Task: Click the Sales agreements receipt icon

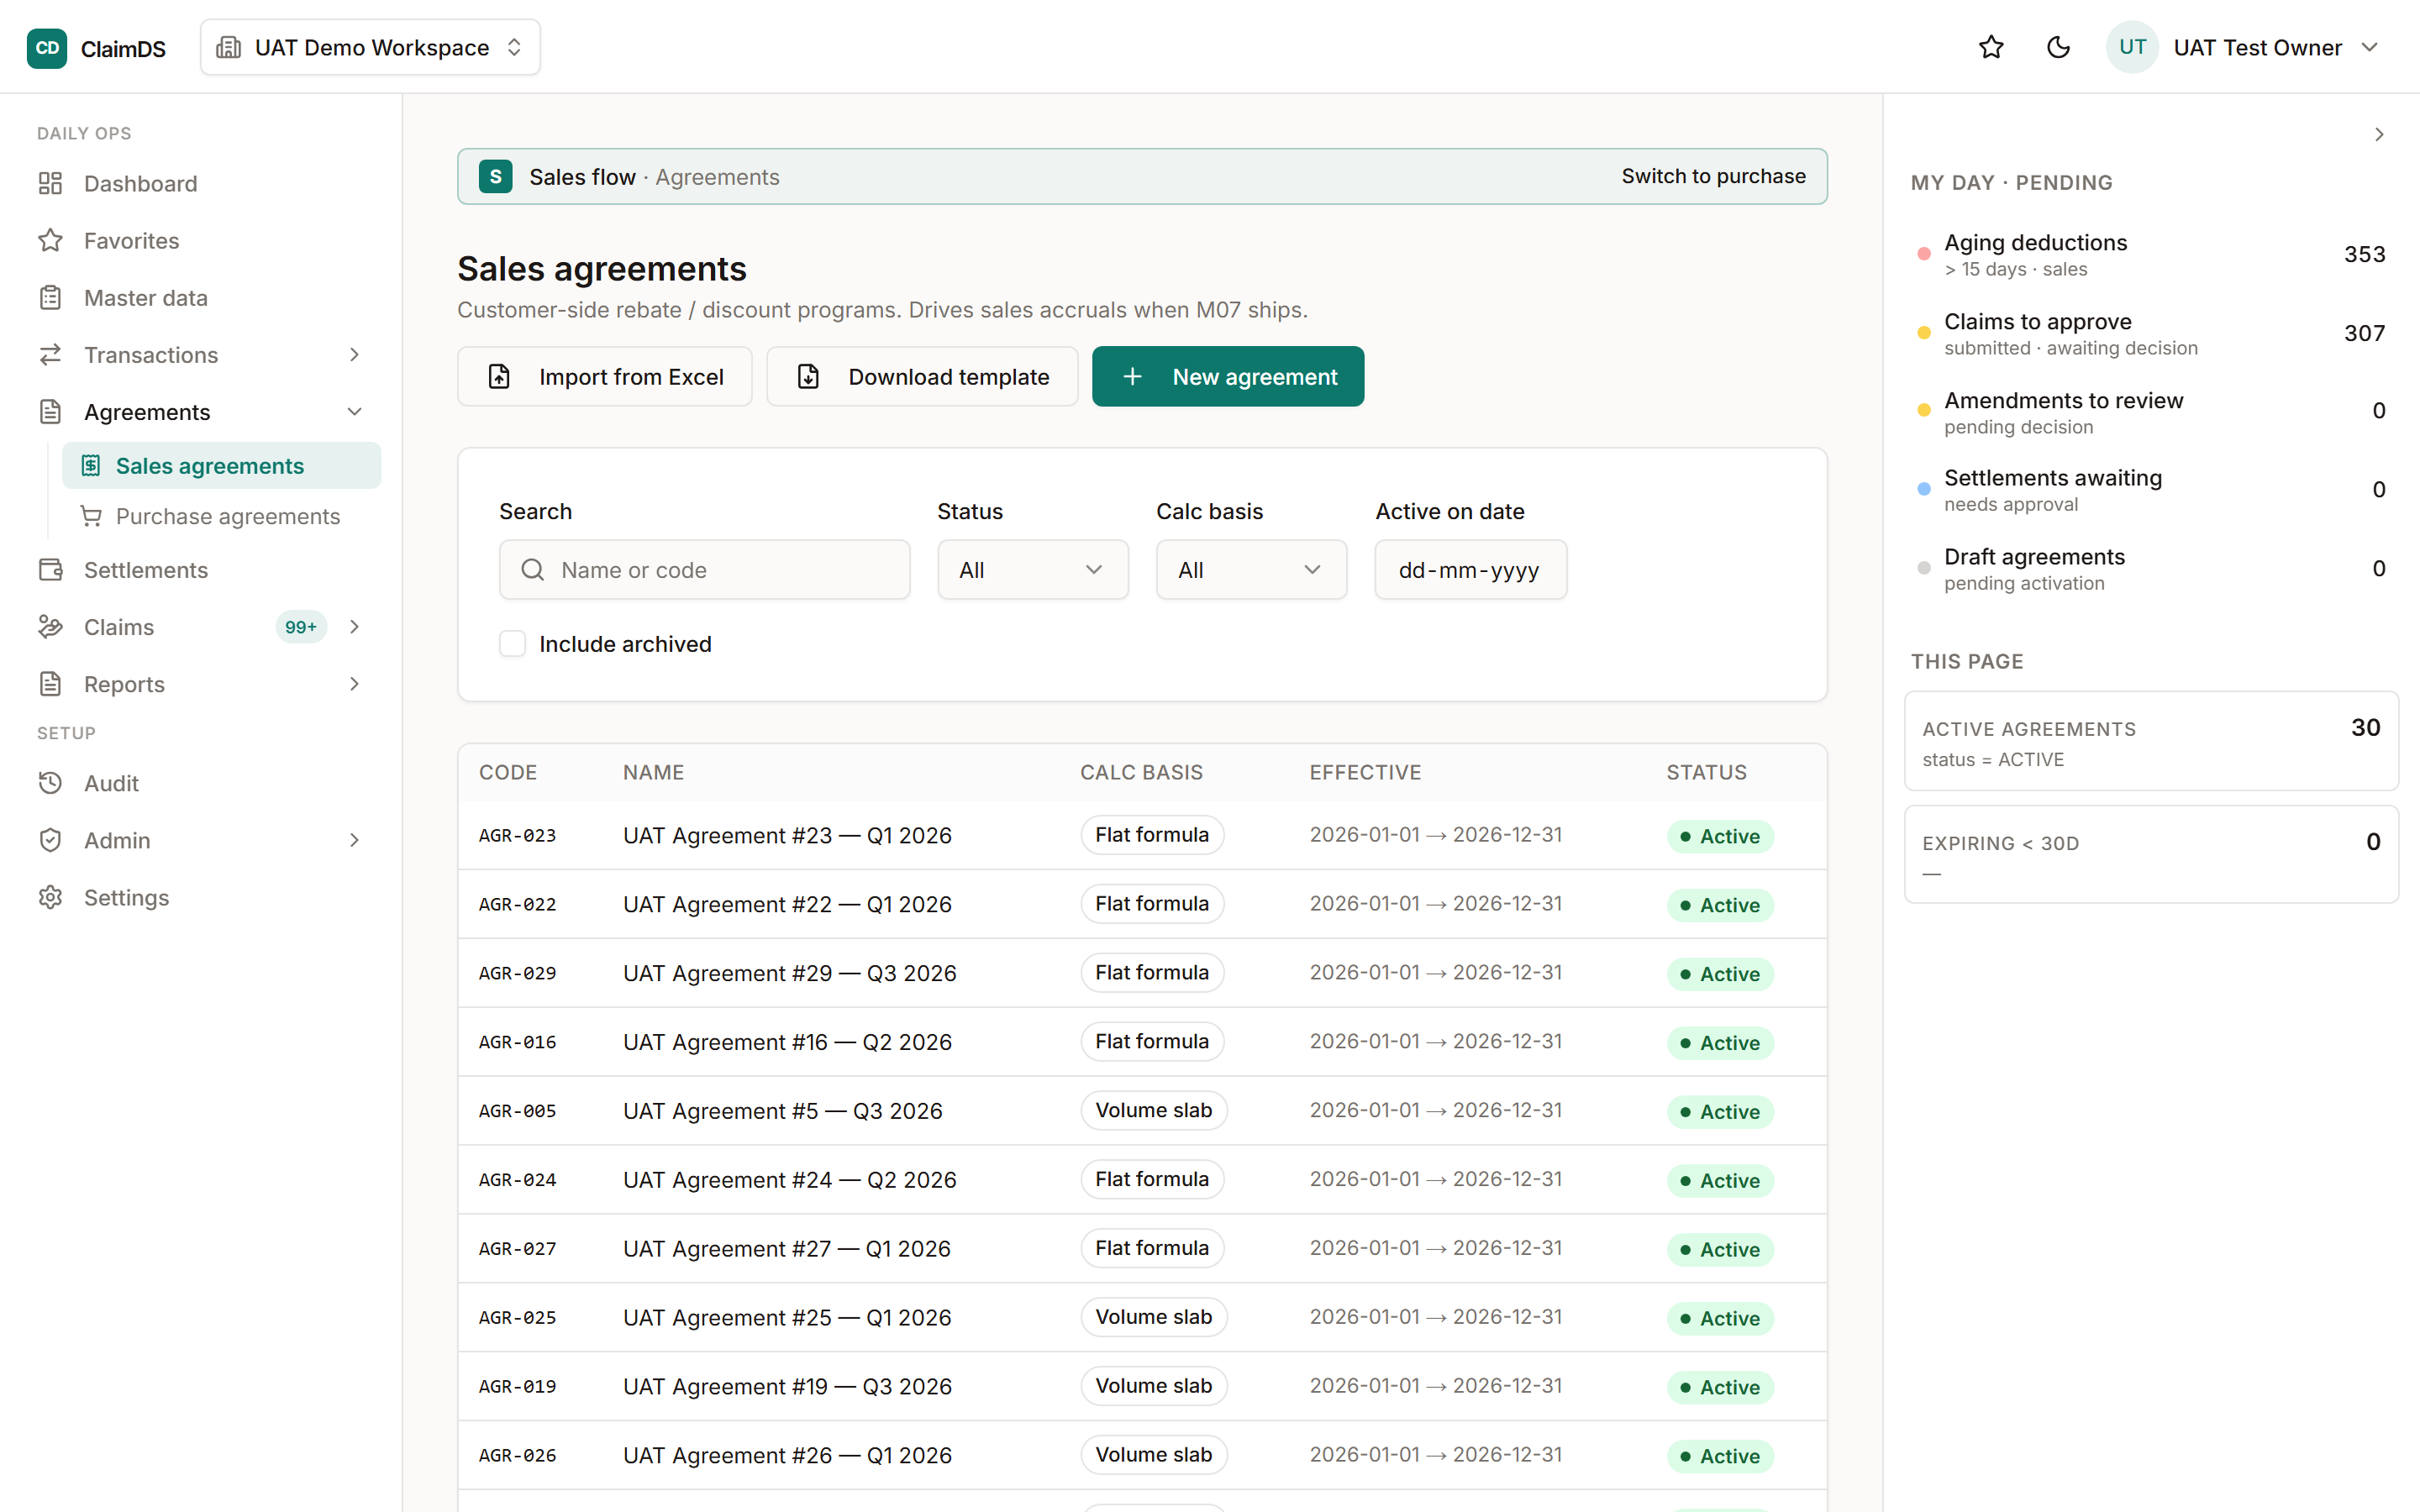Action: pyautogui.click(x=91, y=465)
